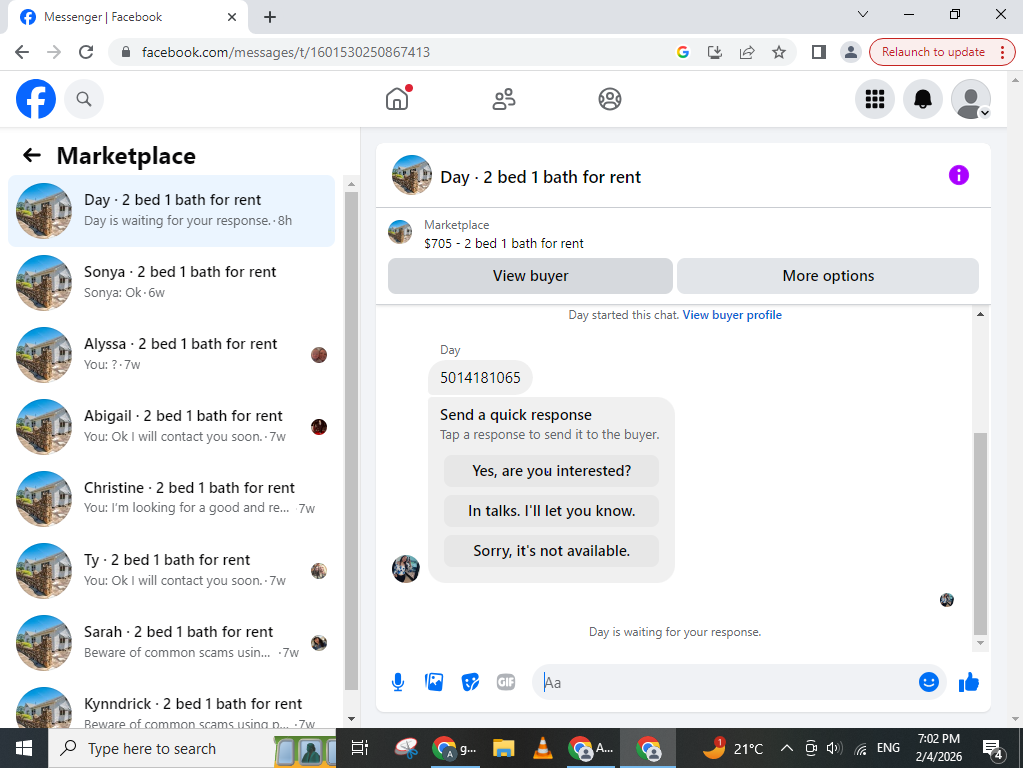Open Day's rental conversation

pos(172,211)
